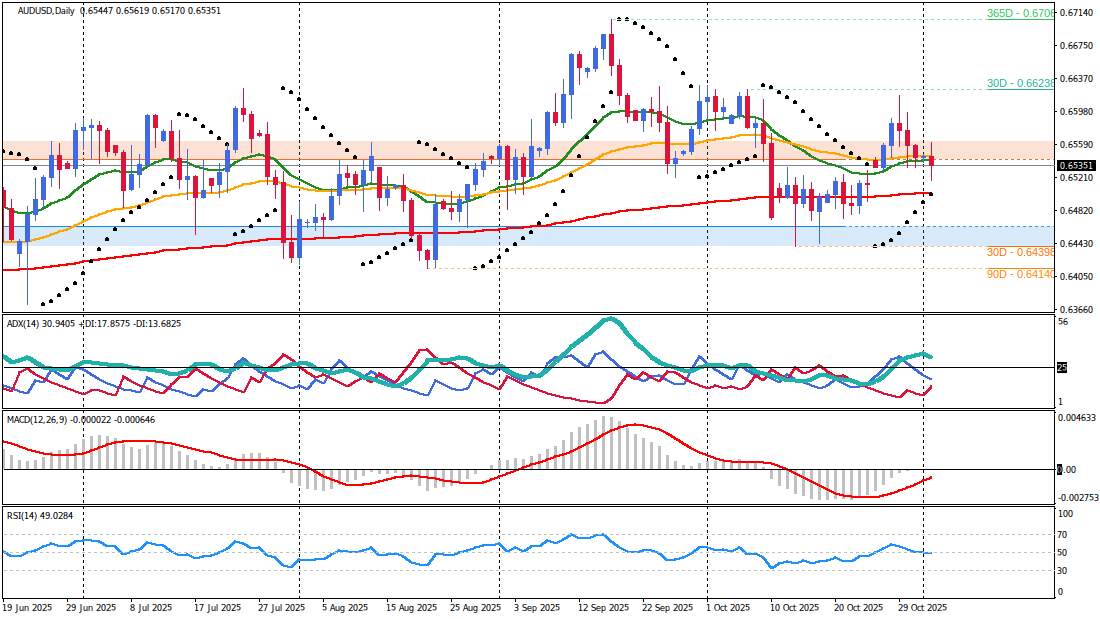Select the RSI(14) 49.0284 indicator label
Screen dimensions: 1100x619
coord(39,516)
